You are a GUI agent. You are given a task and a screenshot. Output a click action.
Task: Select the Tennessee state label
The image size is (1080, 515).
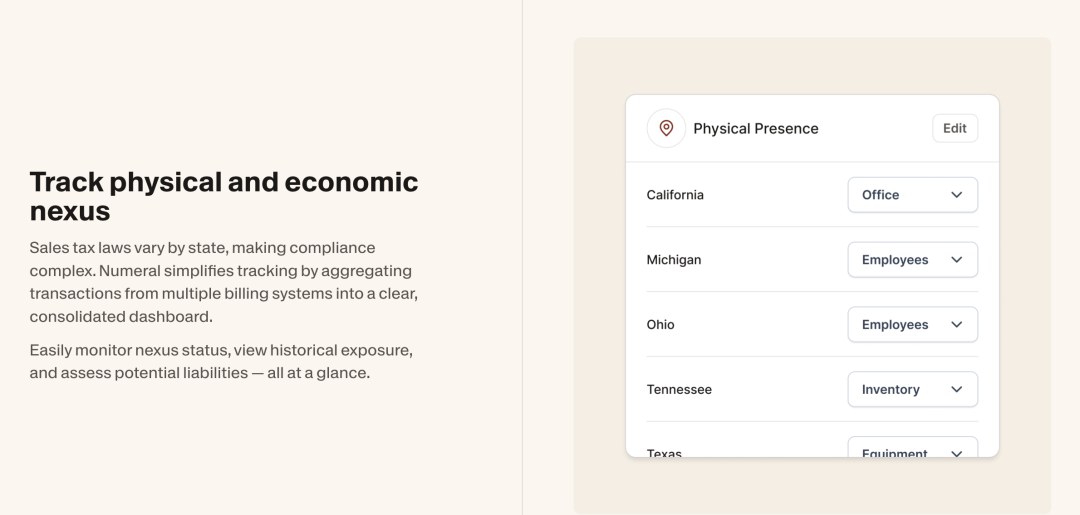point(679,389)
